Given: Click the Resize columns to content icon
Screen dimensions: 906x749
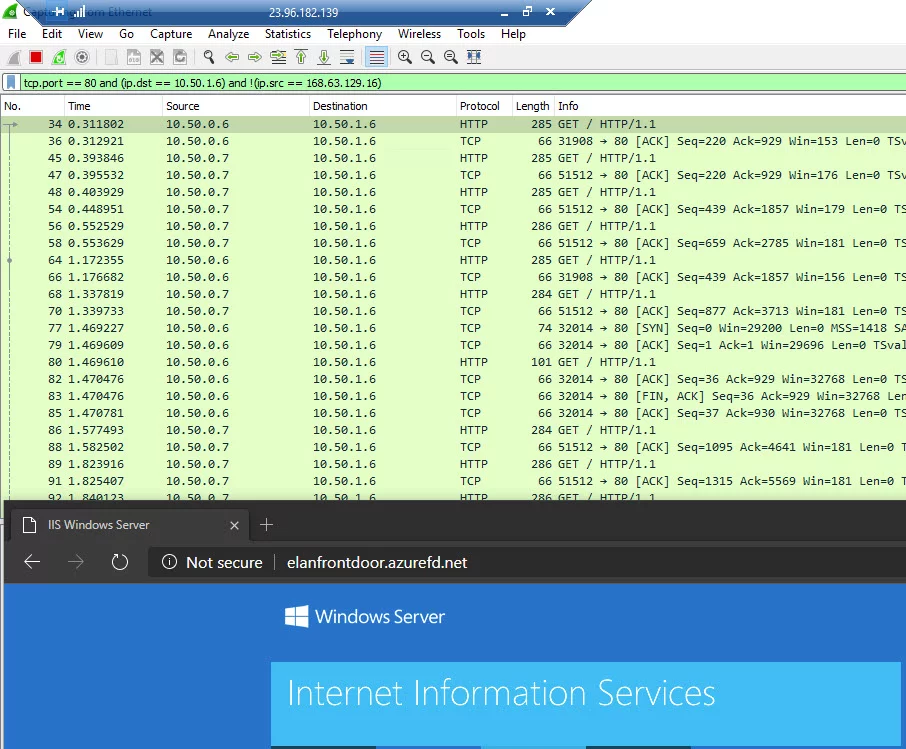Looking at the screenshot, I should (474, 57).
